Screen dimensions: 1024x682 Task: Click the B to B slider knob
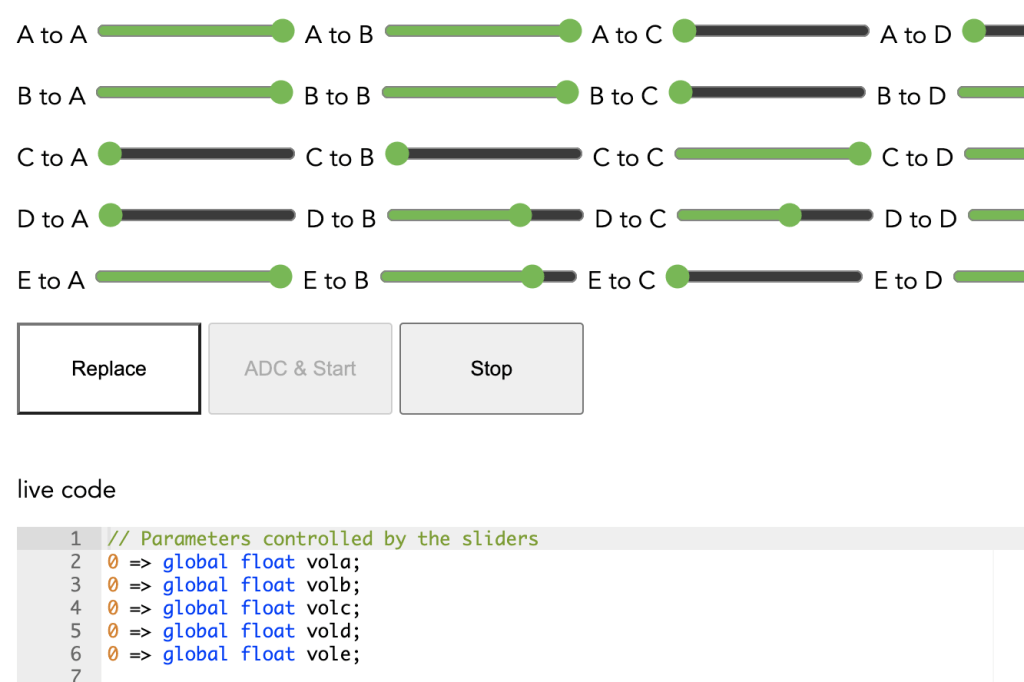click(x=567, y=93)
